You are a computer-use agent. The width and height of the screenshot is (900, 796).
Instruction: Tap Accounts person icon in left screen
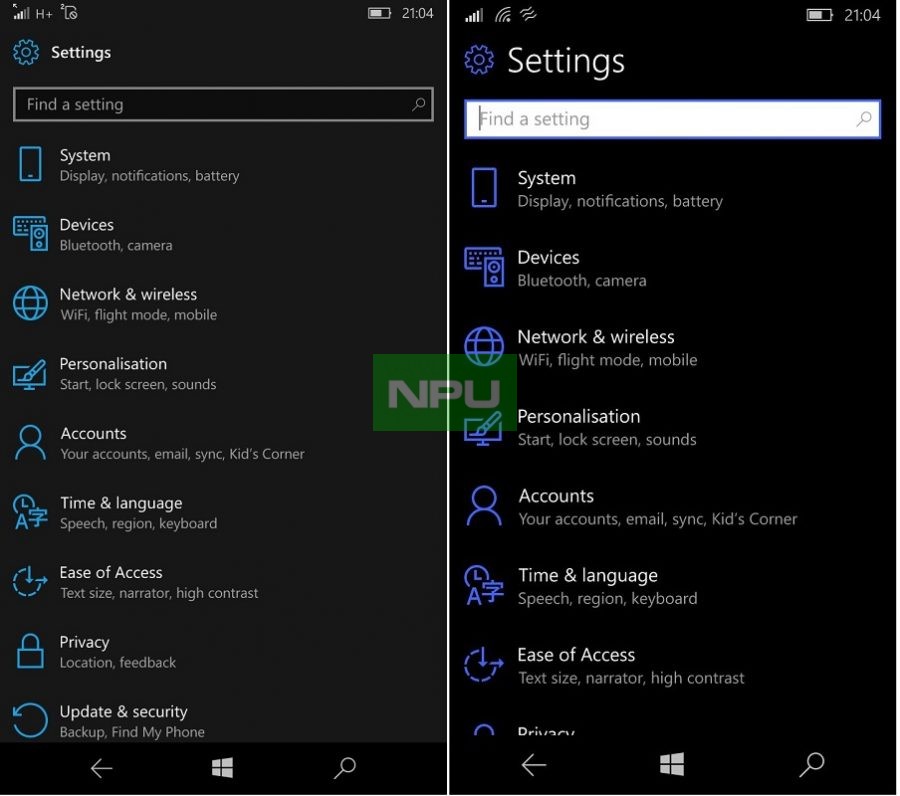tap(30, 442)
